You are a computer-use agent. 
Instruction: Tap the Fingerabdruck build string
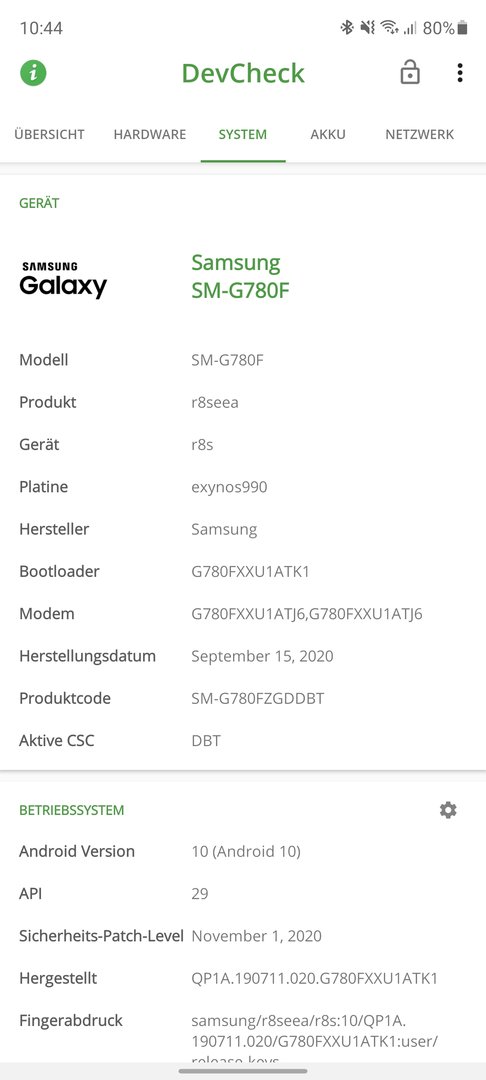[x=315, y=1040]
